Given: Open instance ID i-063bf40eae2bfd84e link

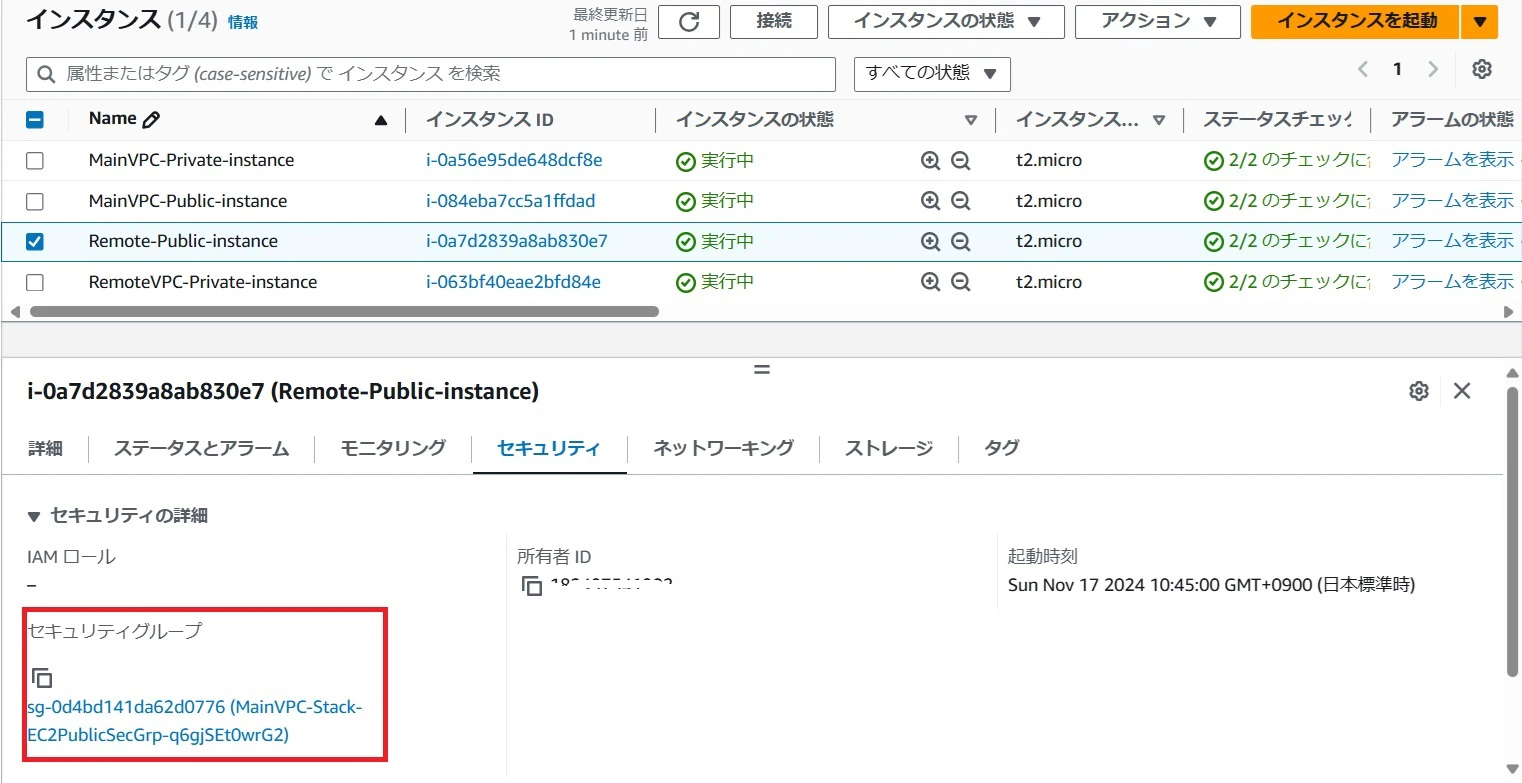Looking at the screenshot, I should tap(513, 282).
